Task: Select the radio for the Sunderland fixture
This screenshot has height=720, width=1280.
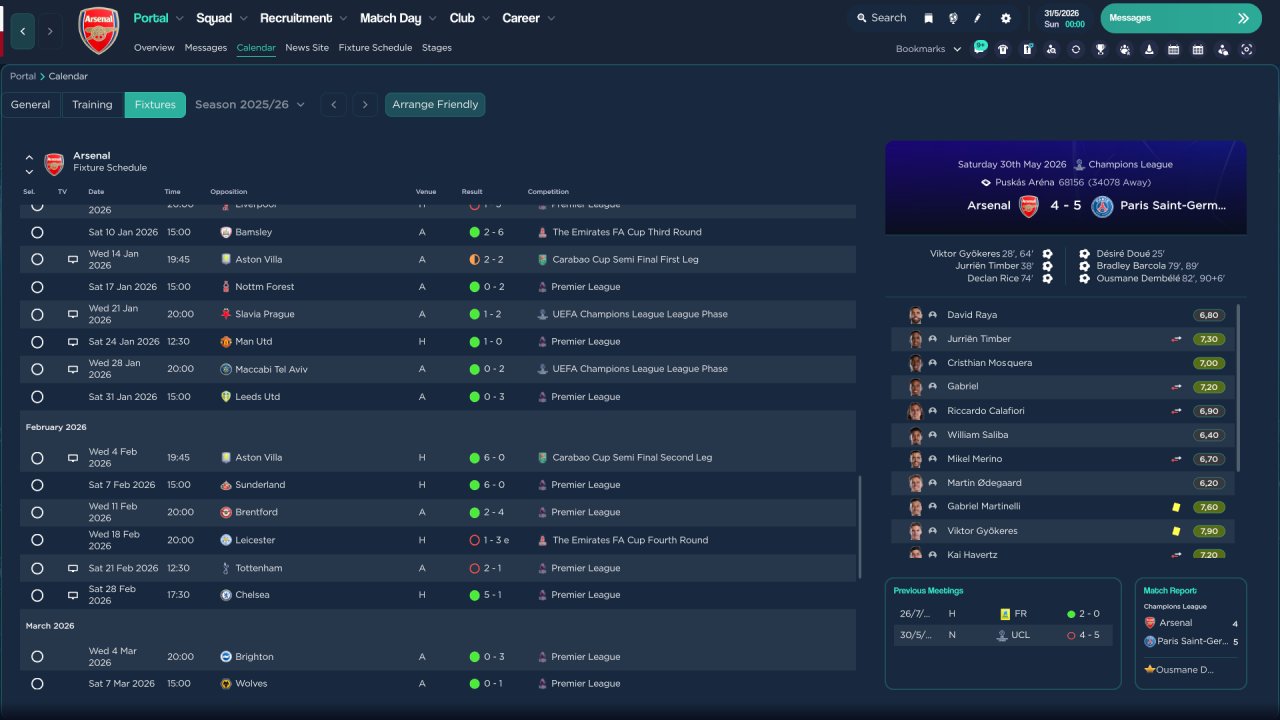Action: coord(37,485)
